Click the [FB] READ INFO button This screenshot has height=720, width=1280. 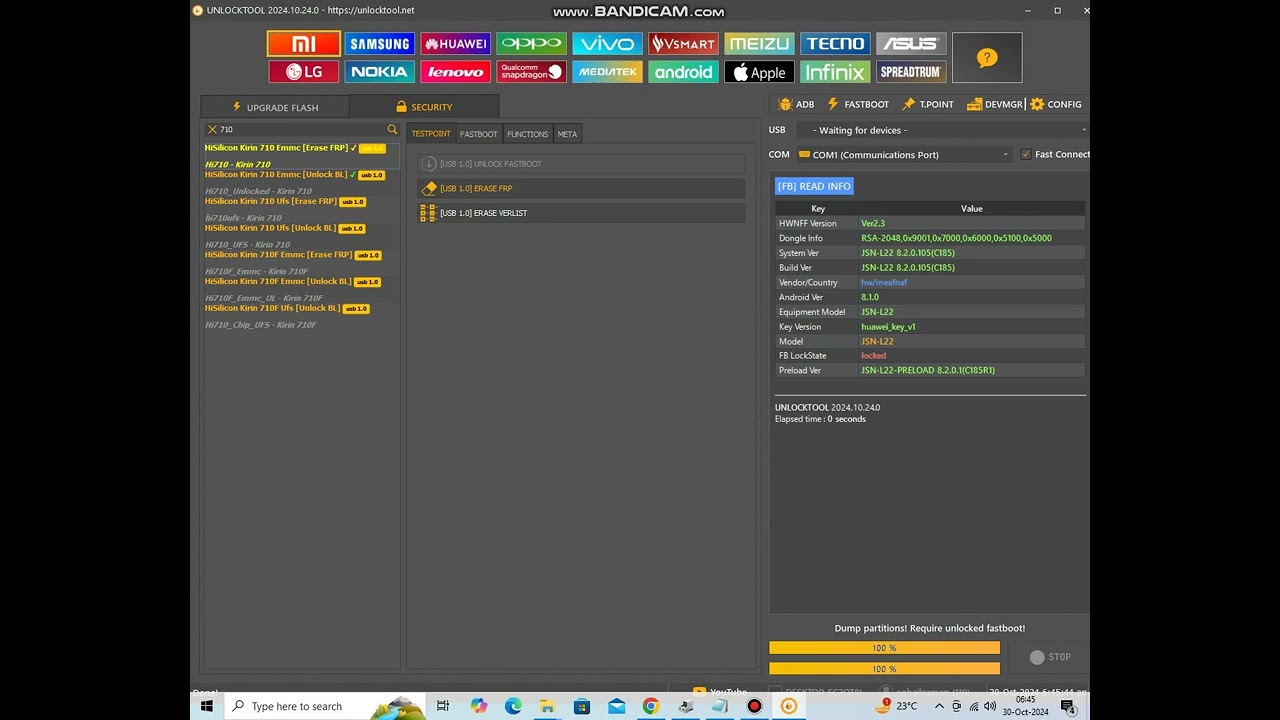point(814,186)
